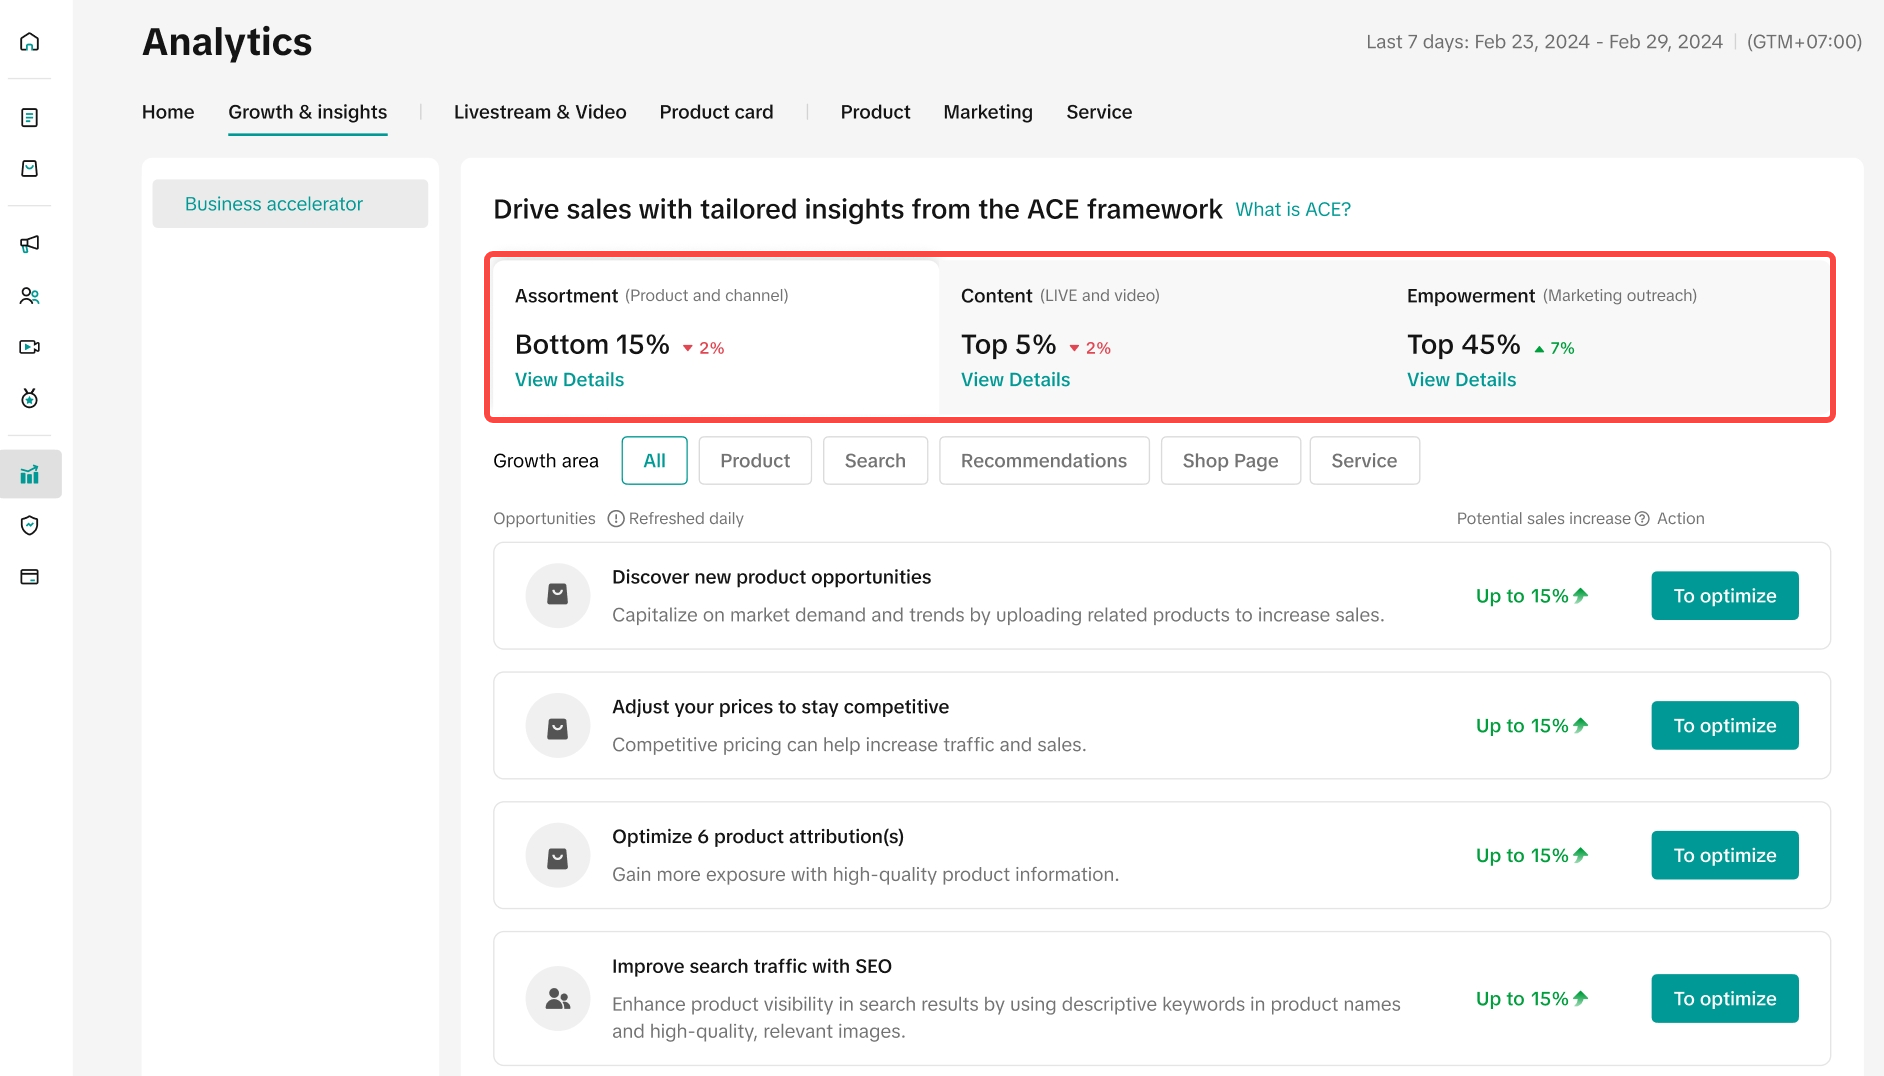The image size is (1884, 1076).
Task: Click the products shopping bag sidebar icon
Action: coord(30,169)
